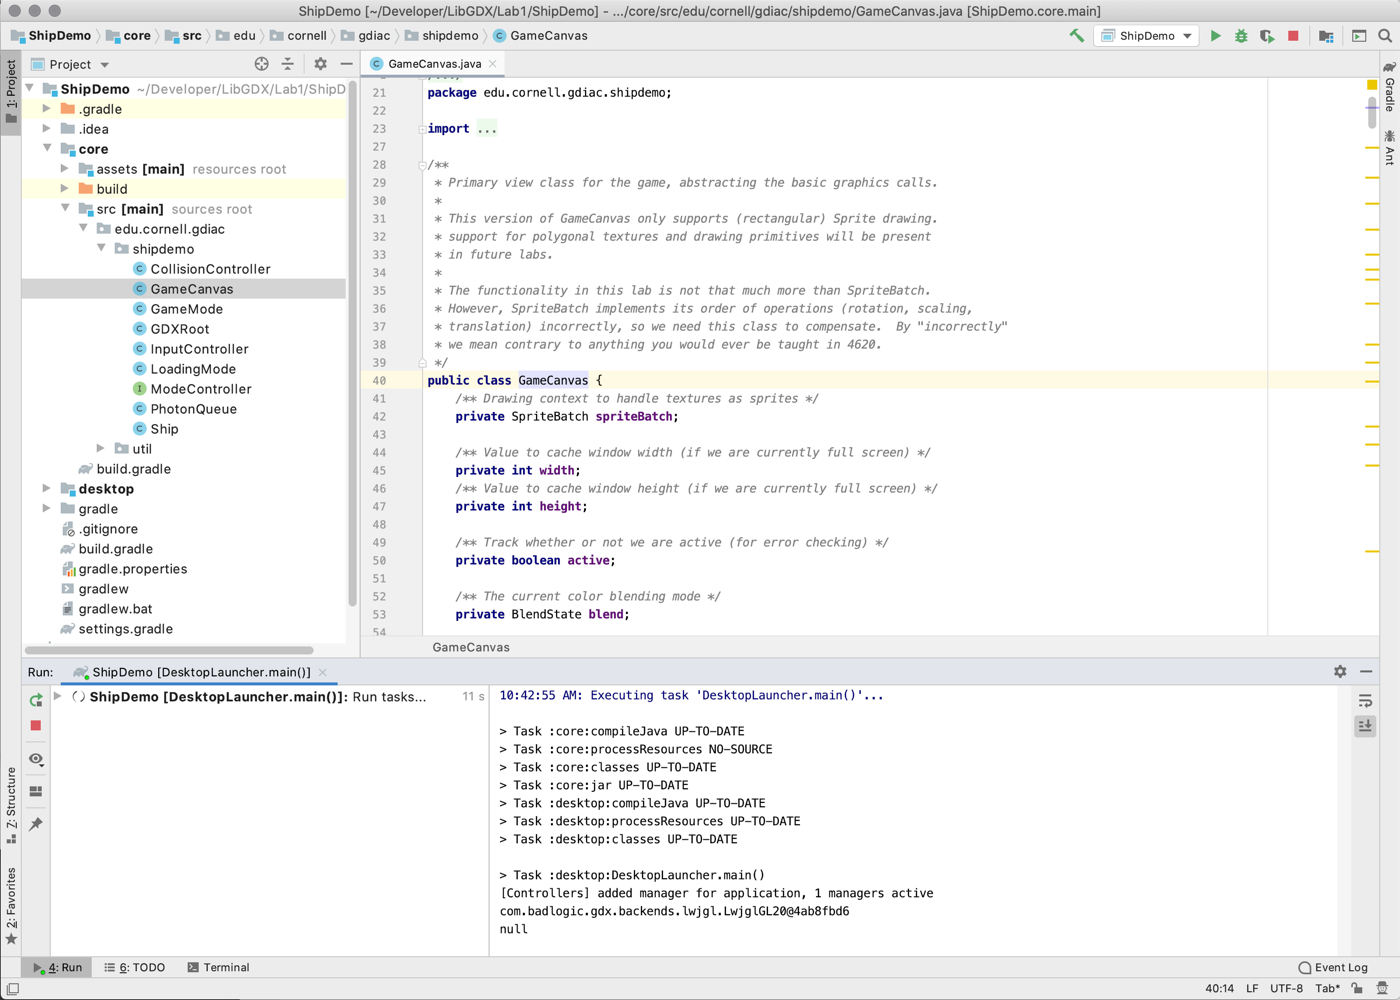The height and width of the screenshot is (1000, 1400).
Task: Click the green Run button in toolbar
Action: point(1215,36)
